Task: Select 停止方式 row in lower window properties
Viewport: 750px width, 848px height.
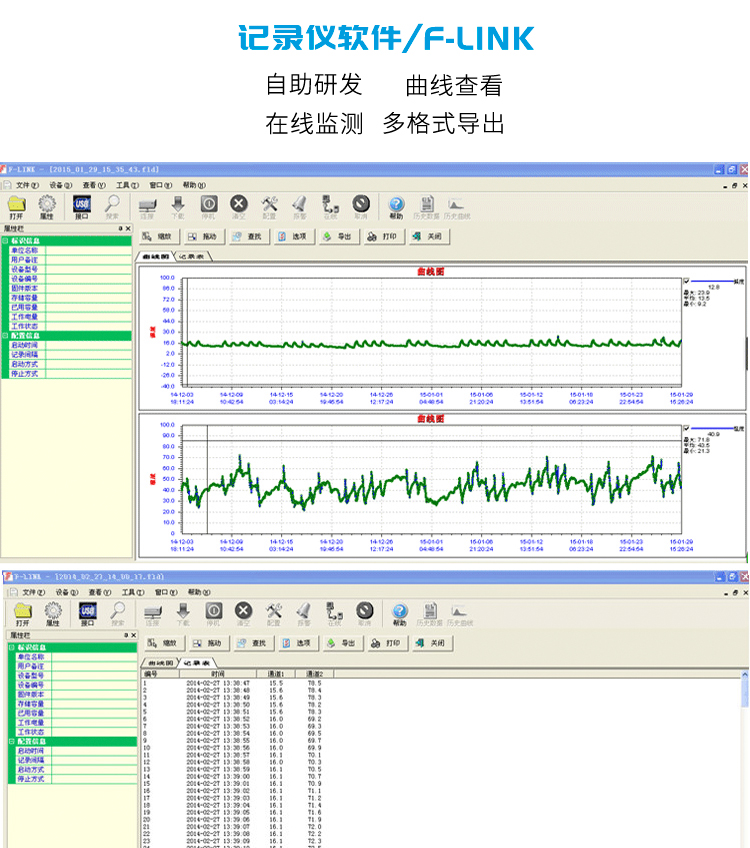Action: tap(76, 779)
